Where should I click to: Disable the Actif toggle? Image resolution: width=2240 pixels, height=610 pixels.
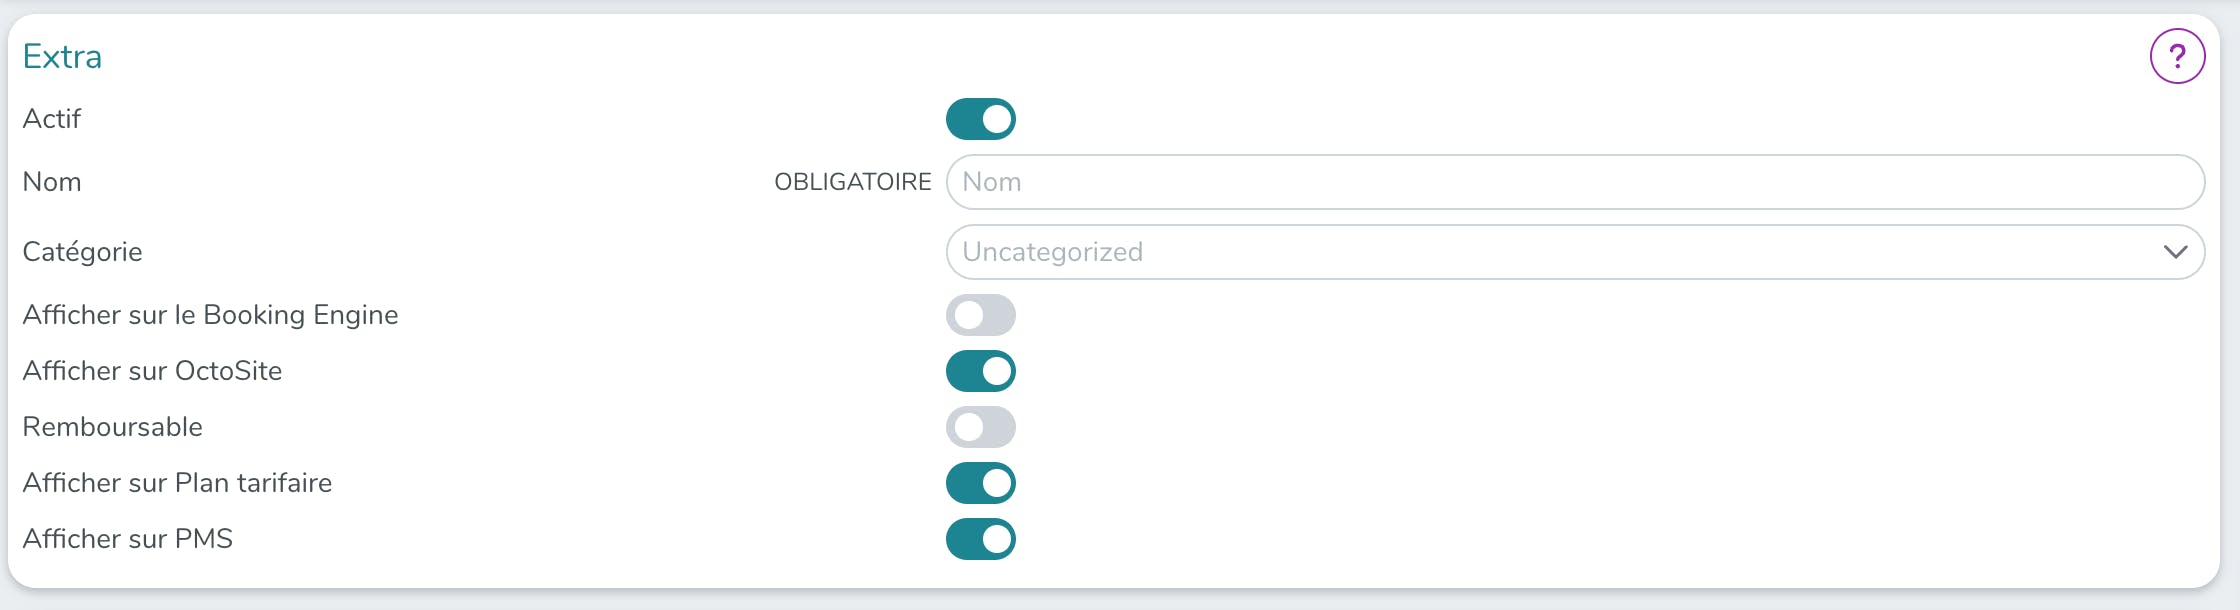[980, 119]
